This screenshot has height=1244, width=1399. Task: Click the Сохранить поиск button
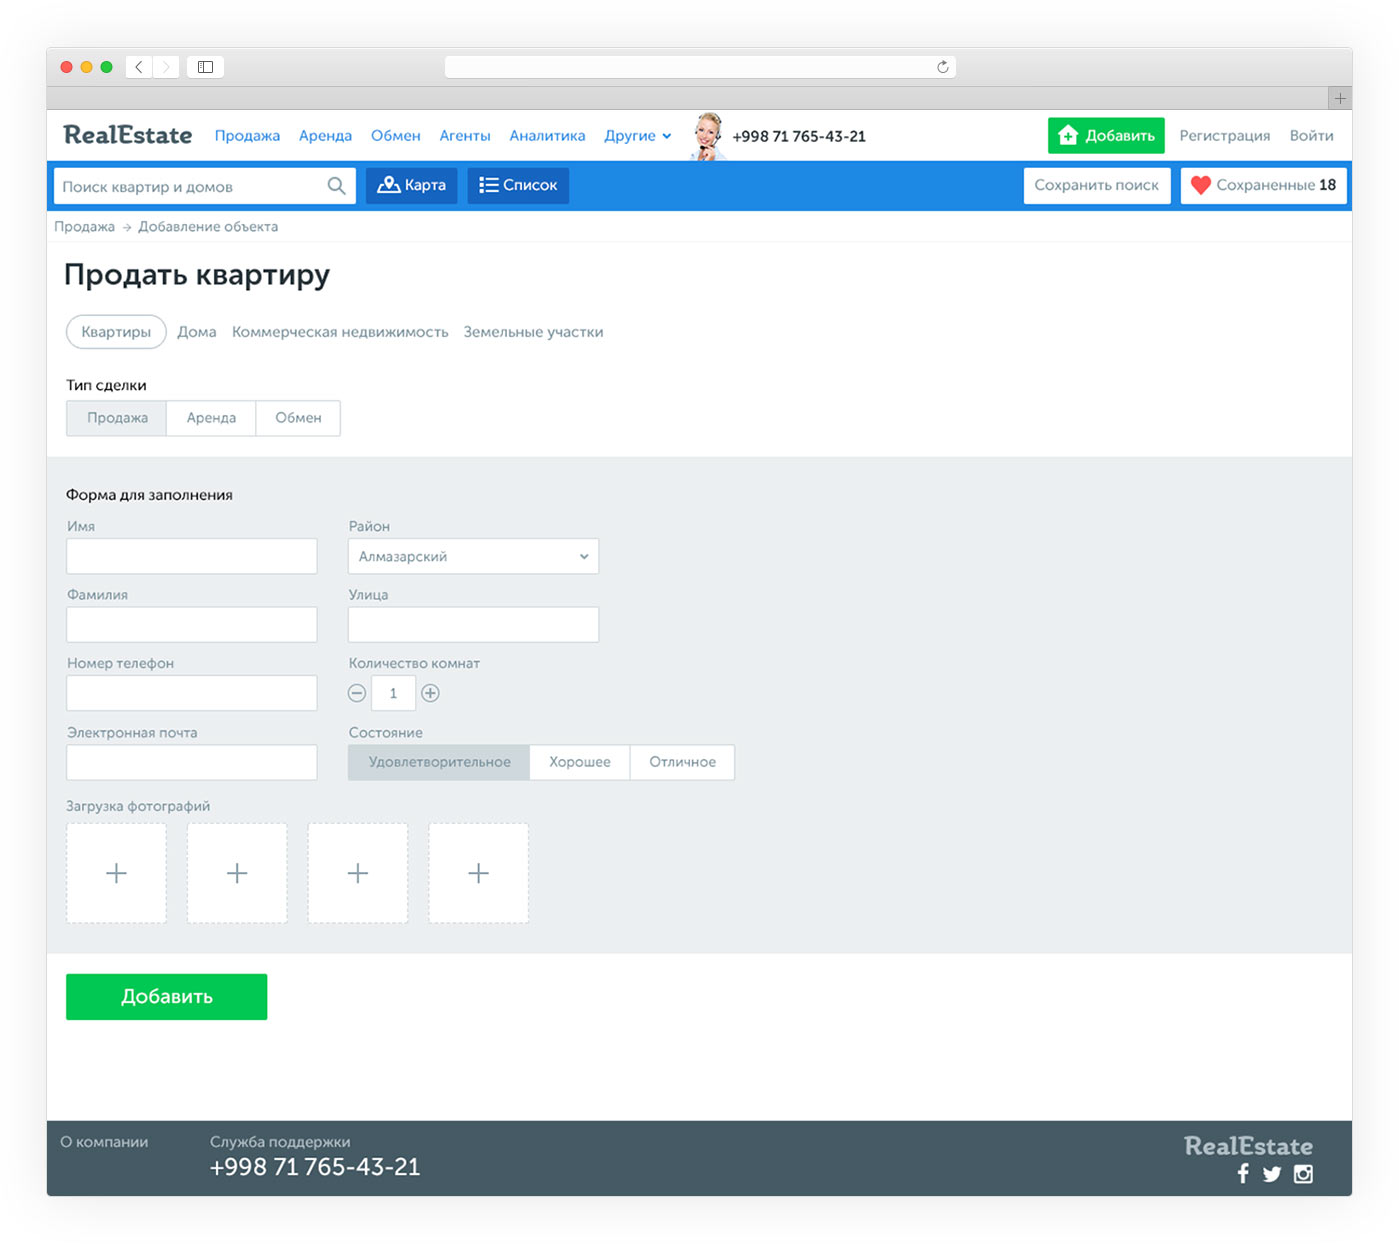1096,185
